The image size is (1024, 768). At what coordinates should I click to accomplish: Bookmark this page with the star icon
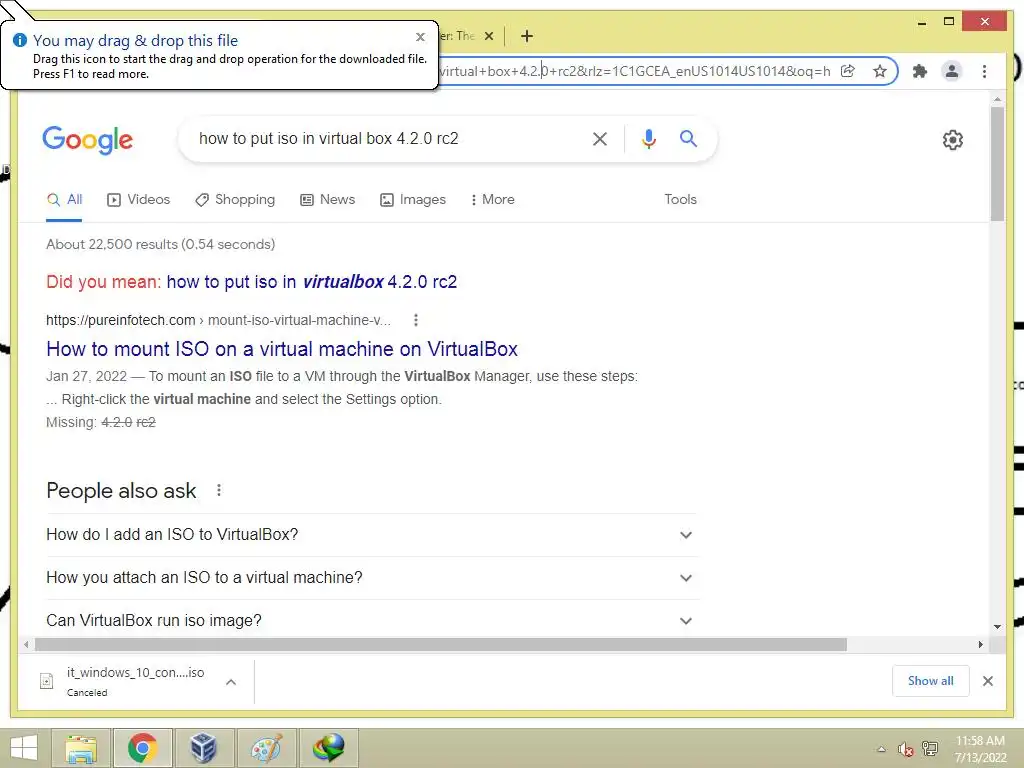(x=880, y=71)
